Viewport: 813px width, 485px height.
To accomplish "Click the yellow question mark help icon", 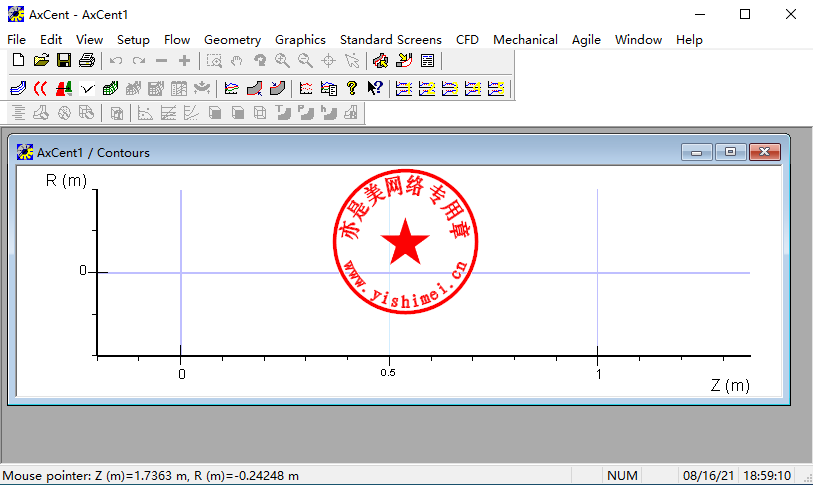I will click(x=352, y=88).
